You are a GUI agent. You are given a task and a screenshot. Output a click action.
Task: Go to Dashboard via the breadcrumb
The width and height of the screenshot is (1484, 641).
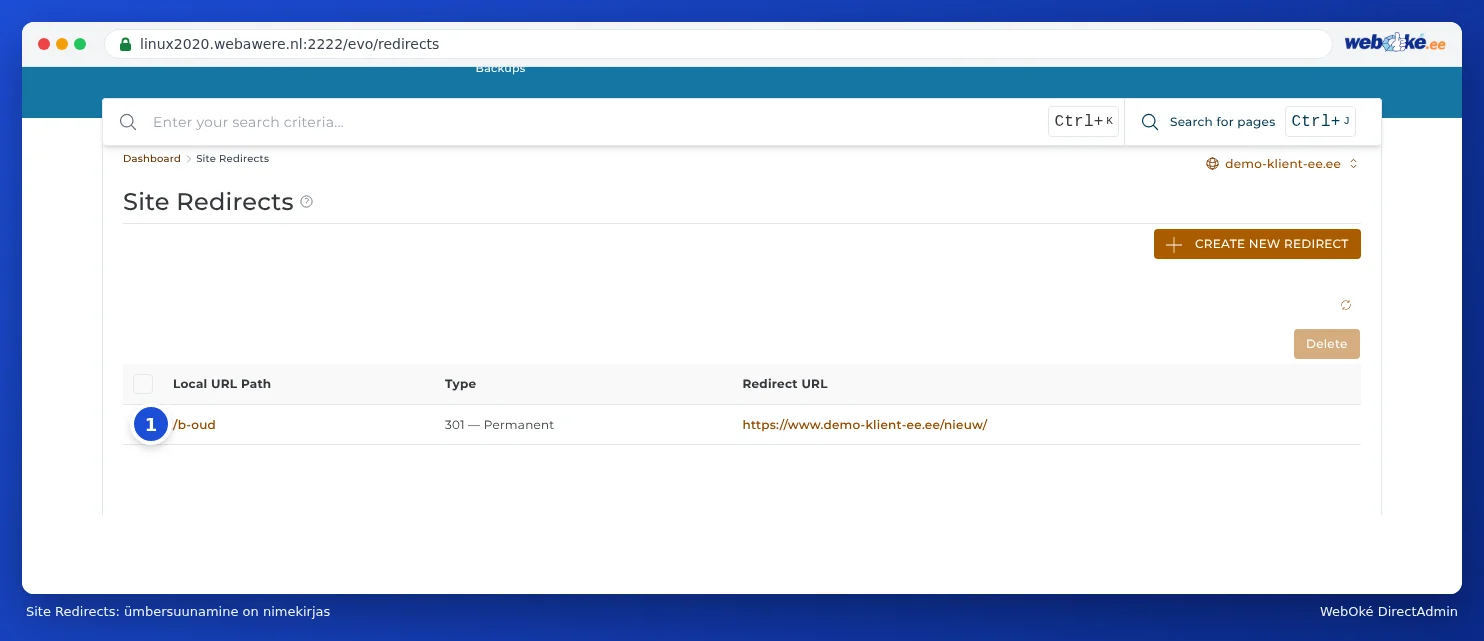[x=152, y=159]
